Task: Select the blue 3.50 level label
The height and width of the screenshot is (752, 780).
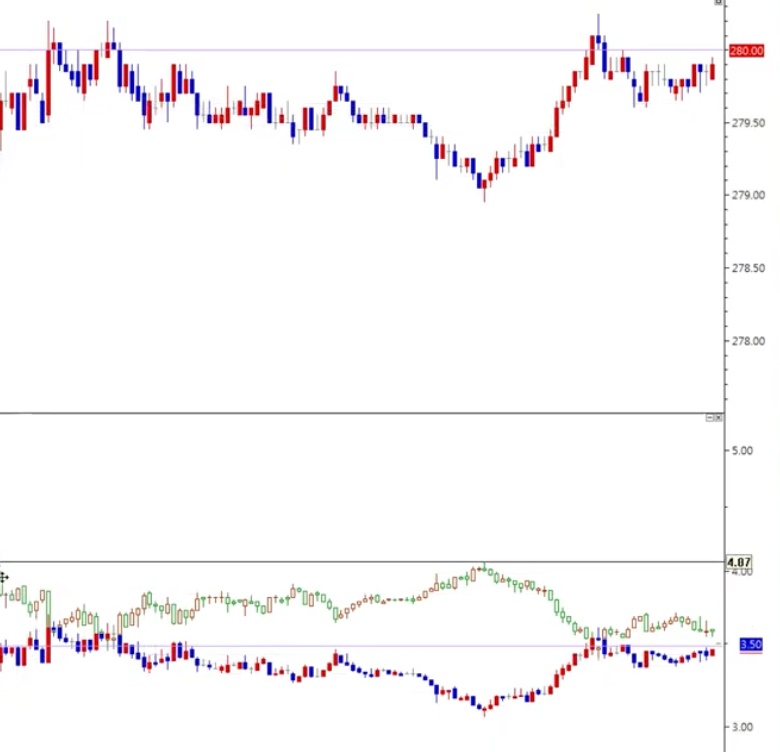Action: (750, 645)
